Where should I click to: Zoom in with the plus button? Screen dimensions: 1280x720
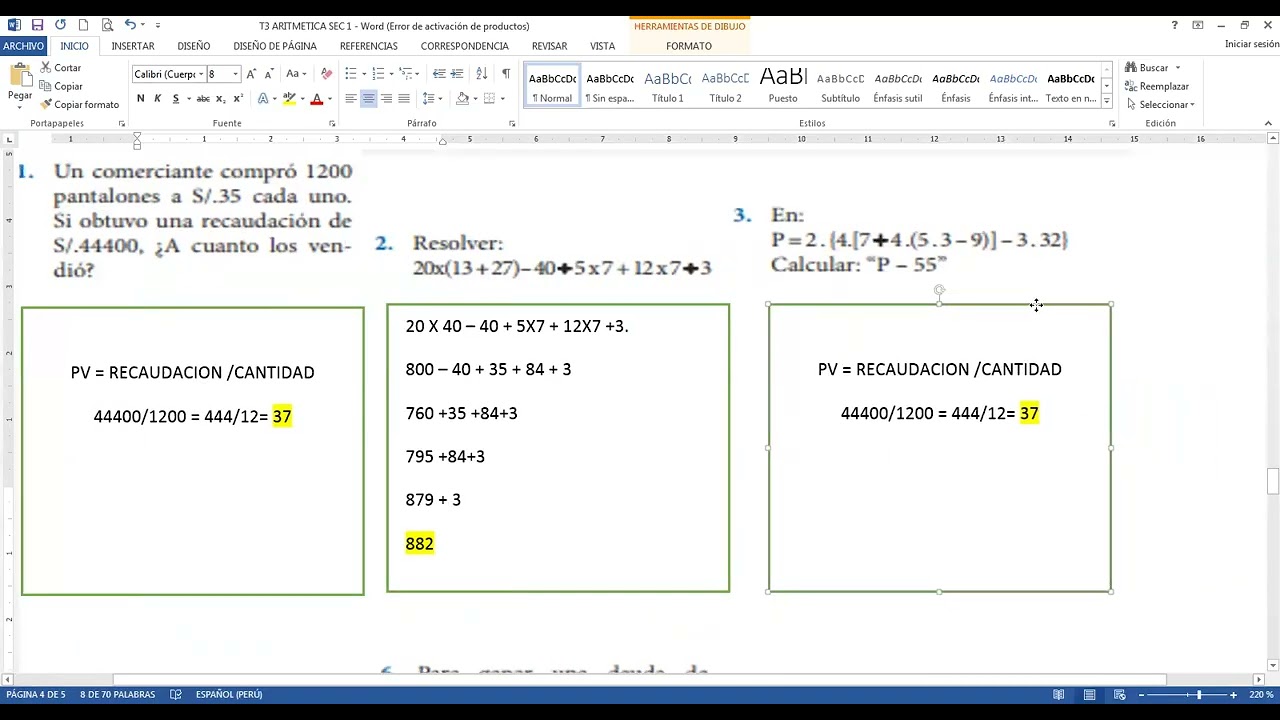(1233, 694)
